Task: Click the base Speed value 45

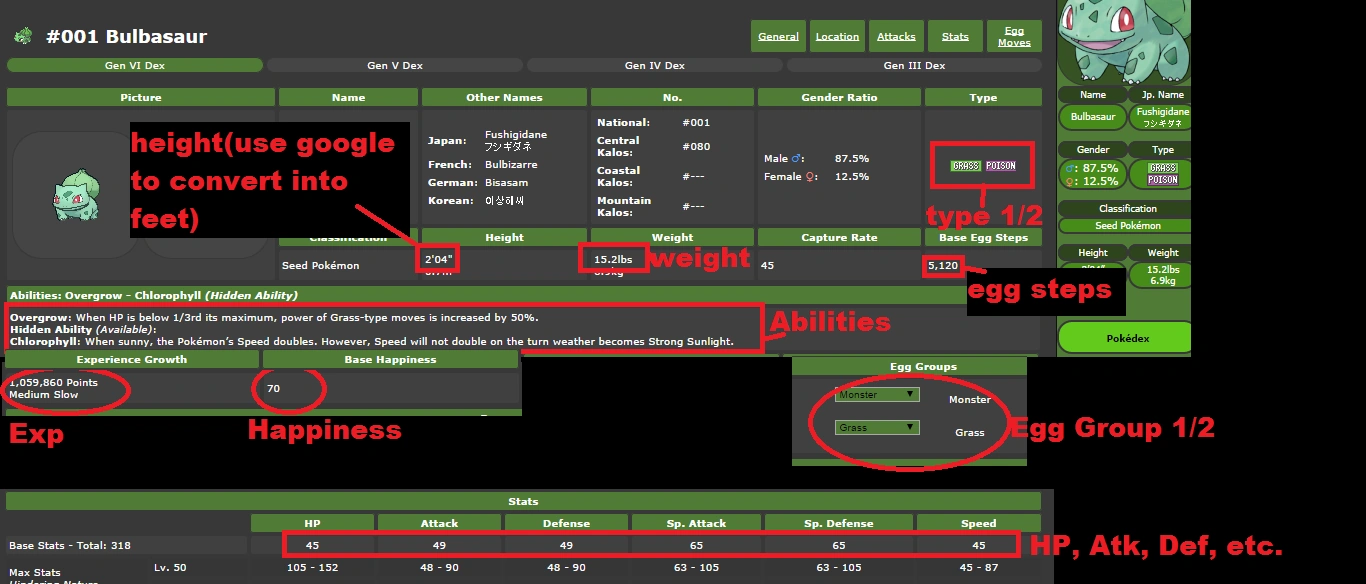Action: pos(978,545)
